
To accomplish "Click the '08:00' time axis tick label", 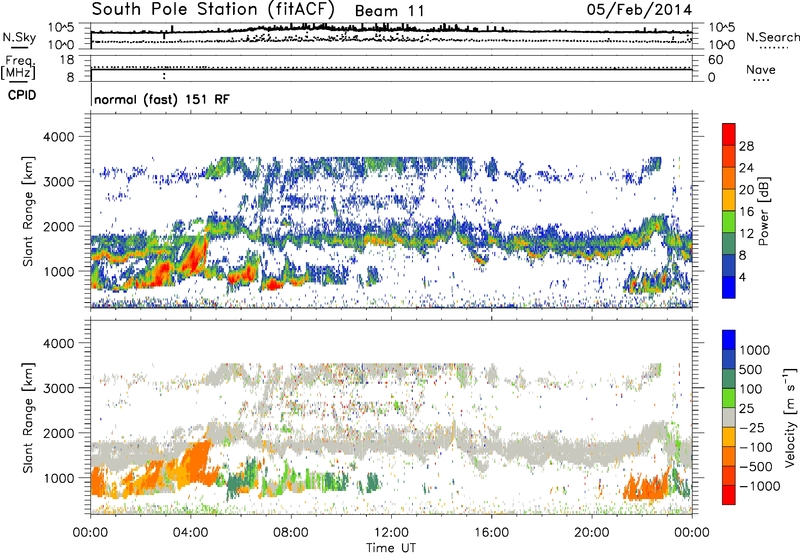I will point(291,533).
